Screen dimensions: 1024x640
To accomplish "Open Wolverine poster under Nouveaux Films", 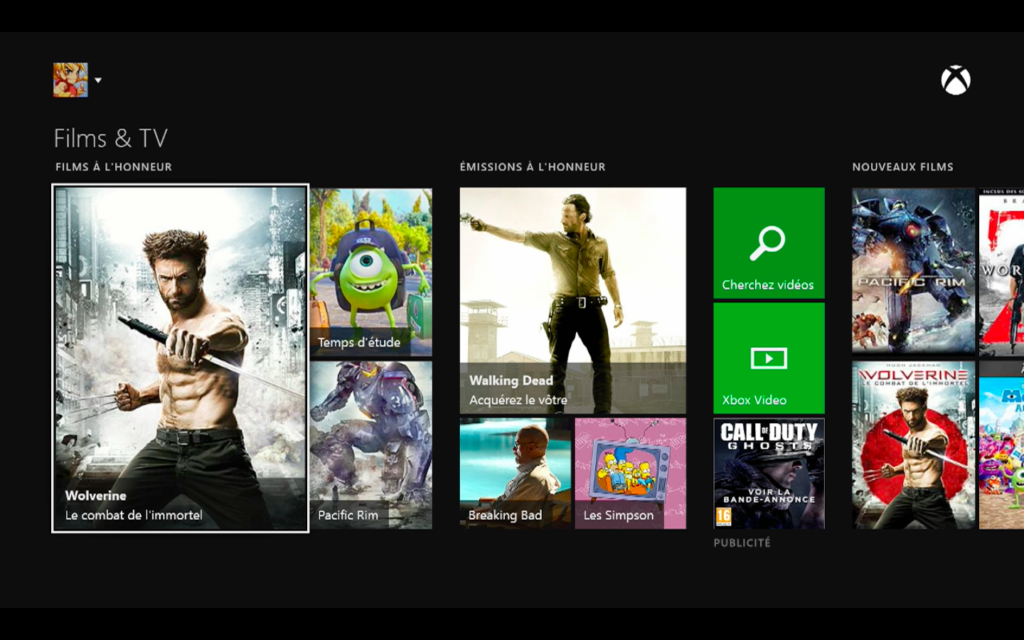I will coord(913,445).
